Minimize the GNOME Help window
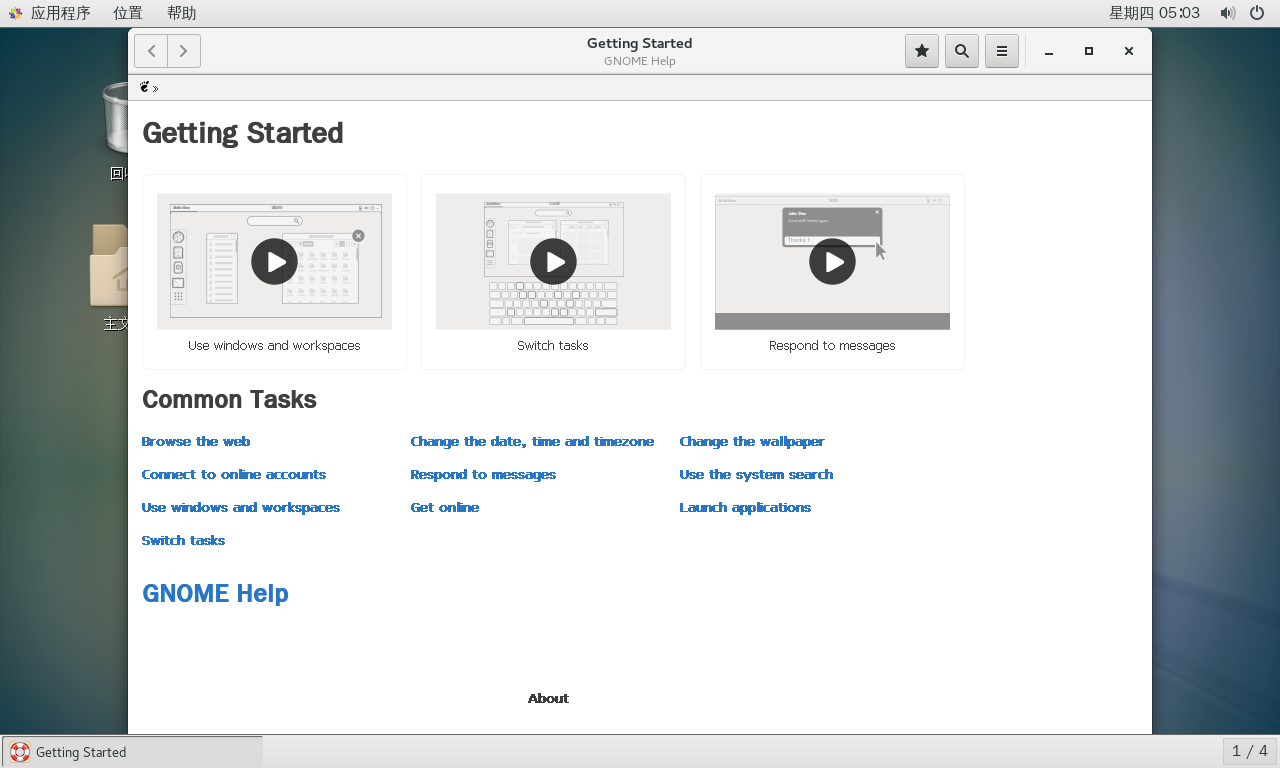Image resolution: width=1280 pixels, height=768 pixels. click(x=1049, y=51)
